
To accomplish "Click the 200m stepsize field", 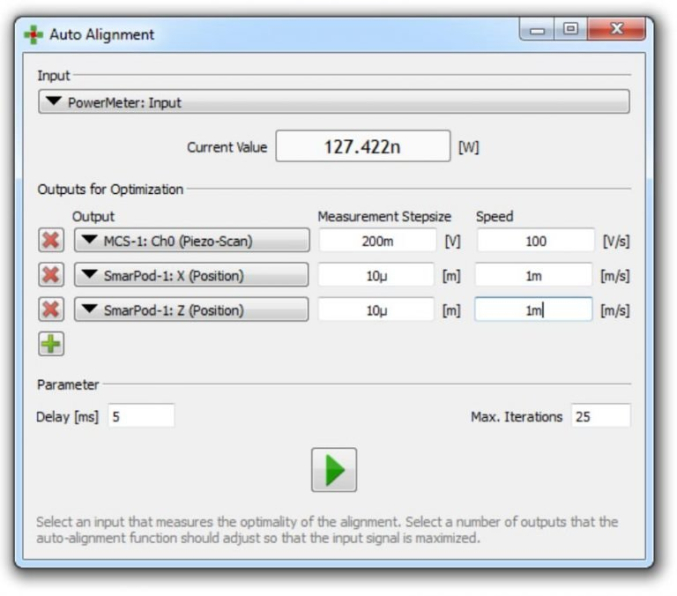I will point(377,241).
